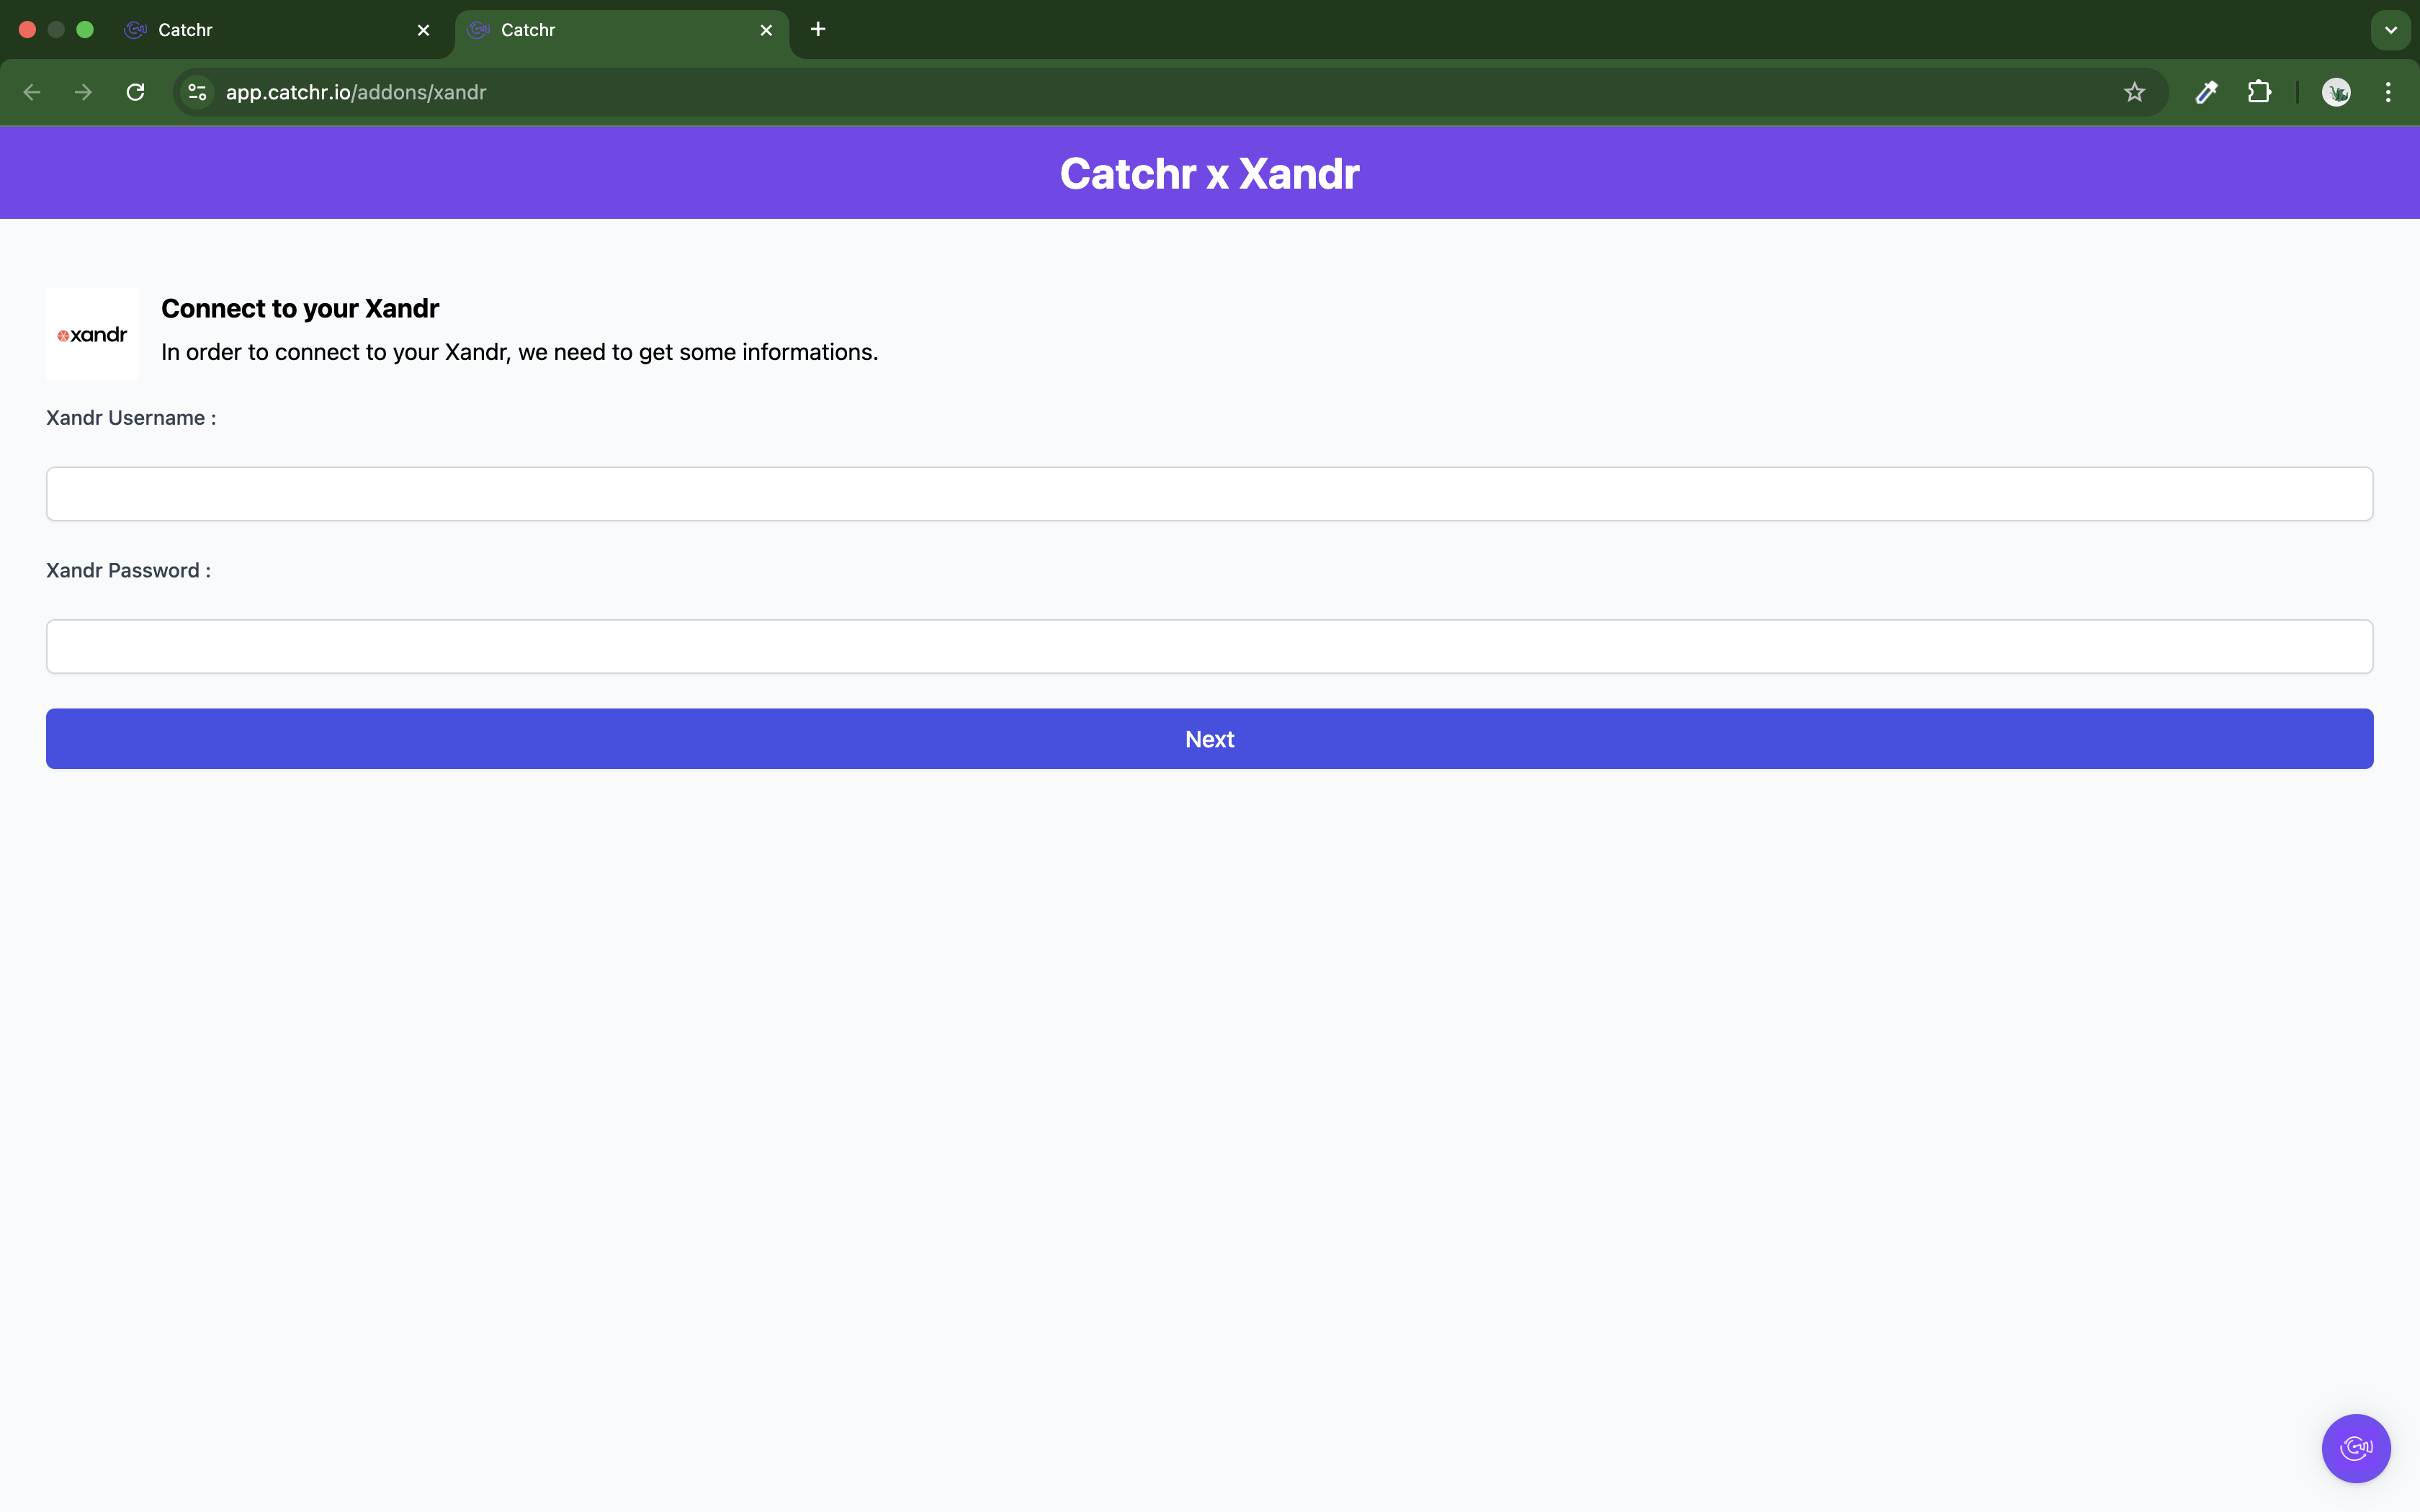This screenshot has width=2420, height=1512.
Task: Close the first Catchr tab
Action: pos(423,30)
